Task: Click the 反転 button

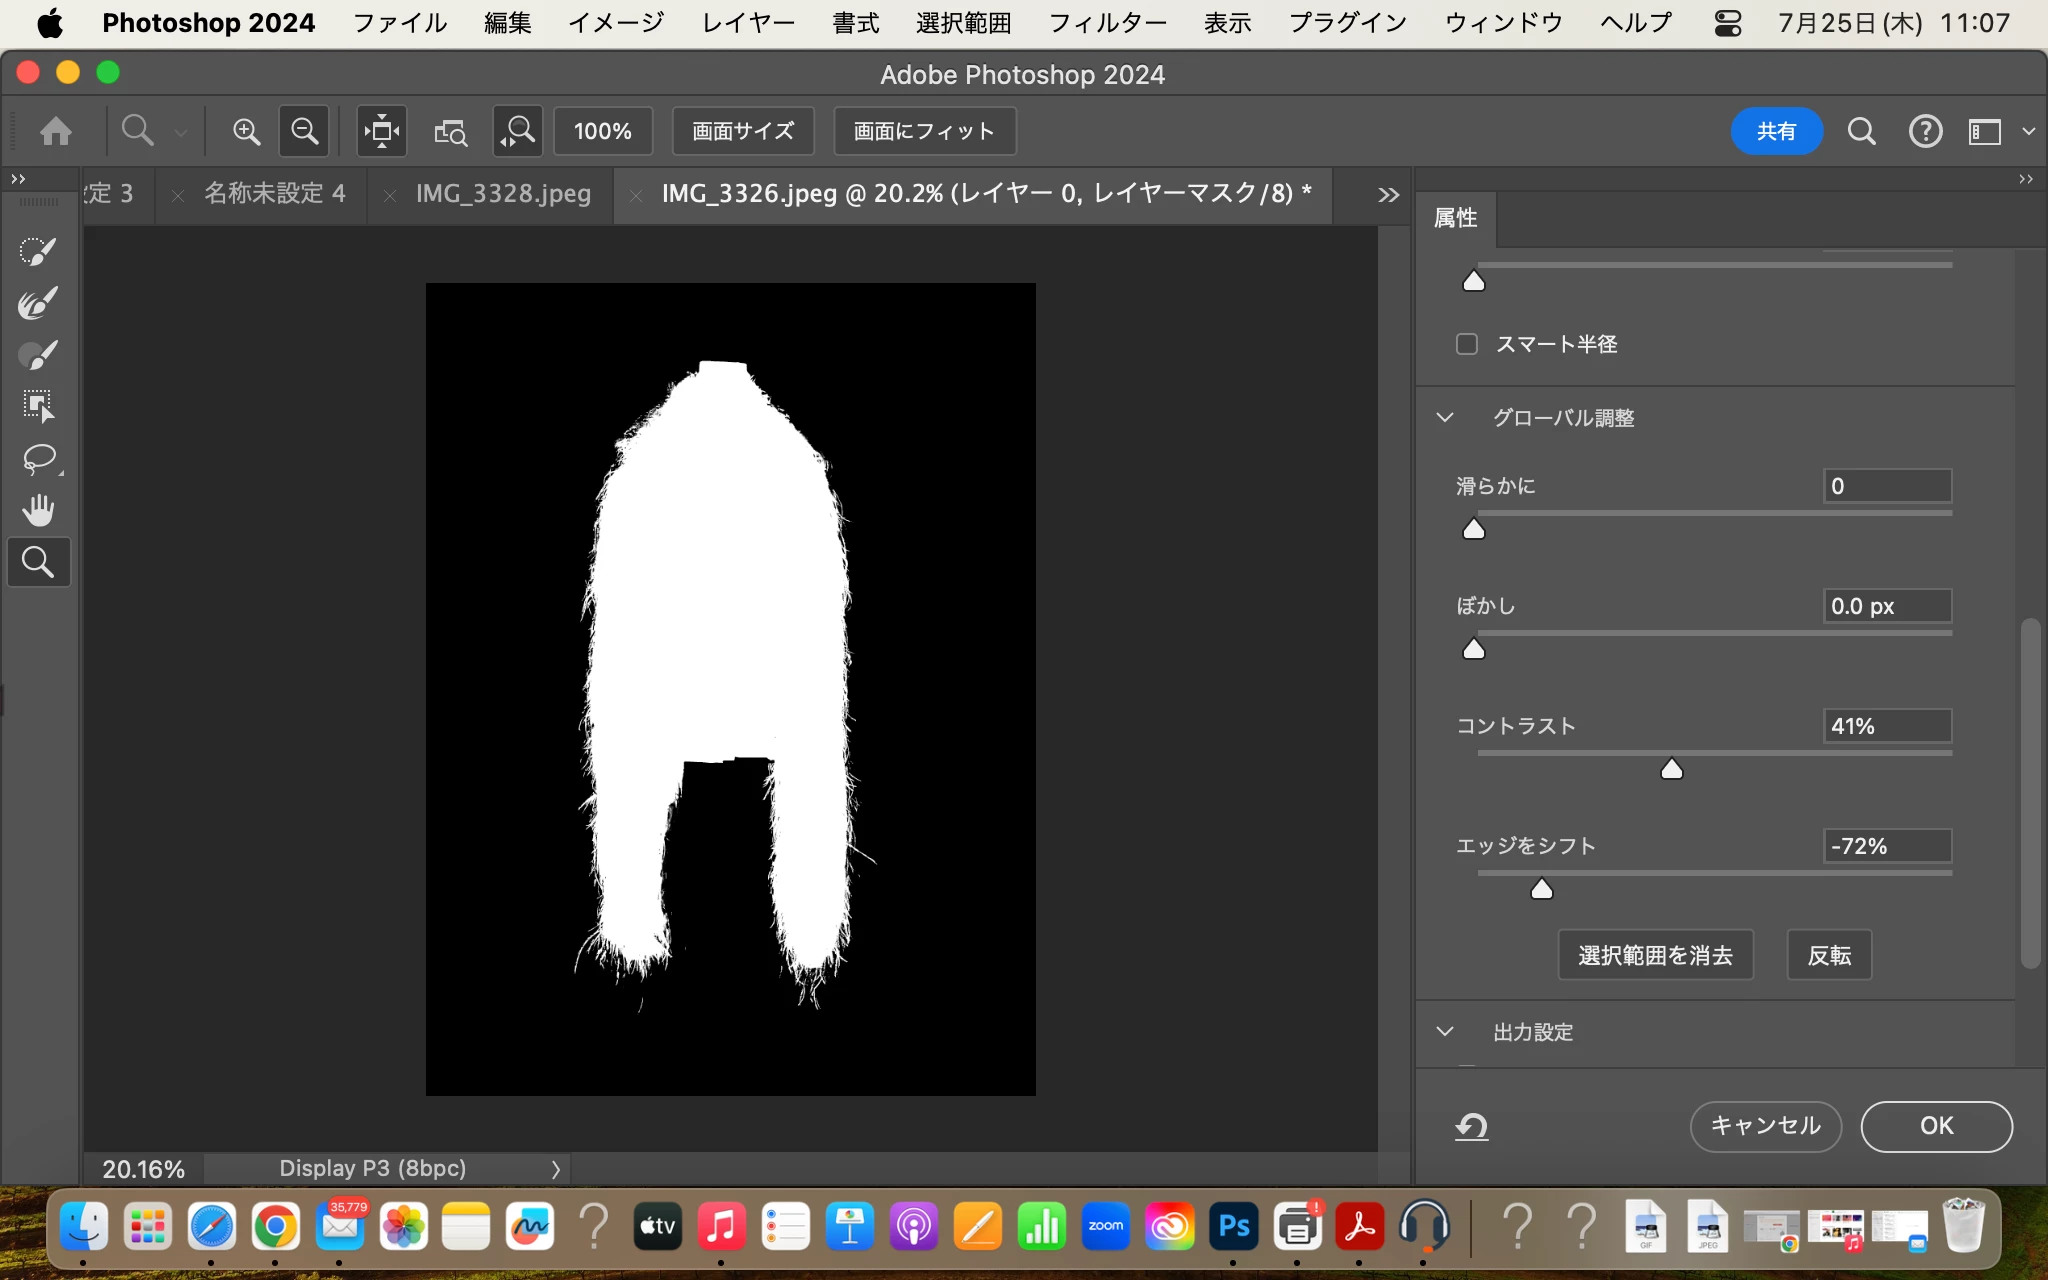Action: [1829, 955]
